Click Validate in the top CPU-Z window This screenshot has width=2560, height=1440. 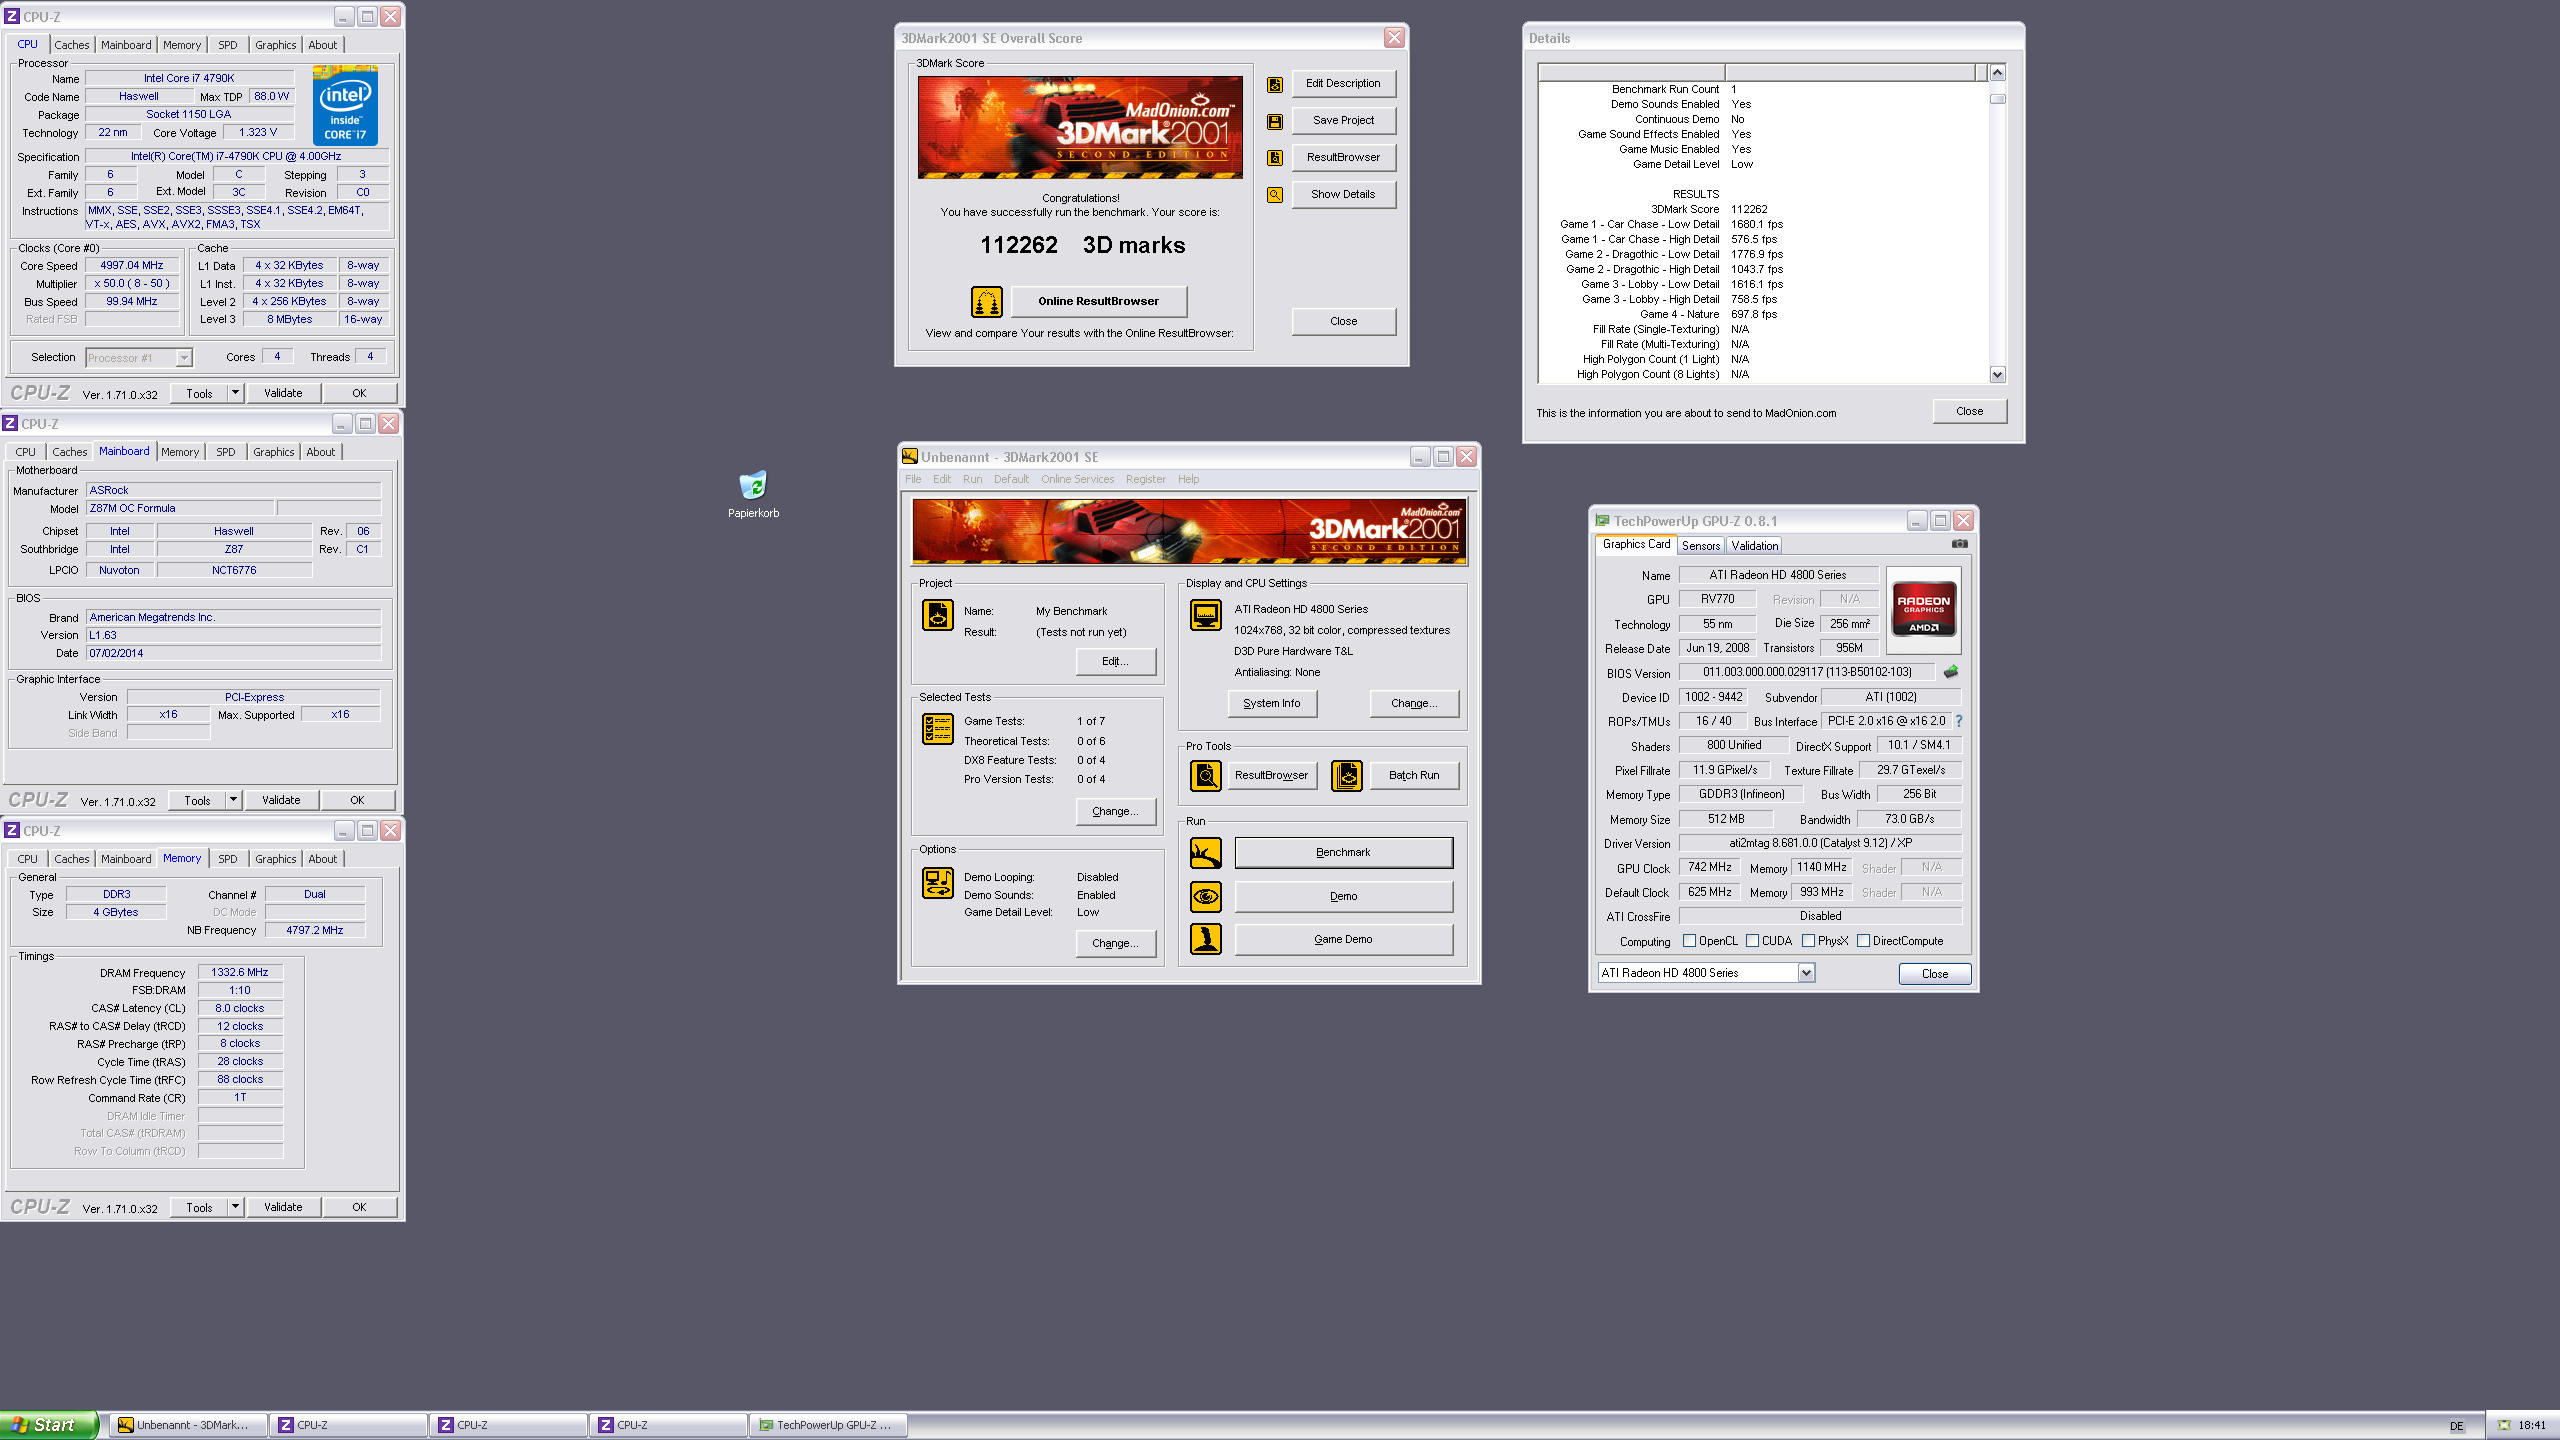pos(283,394)
